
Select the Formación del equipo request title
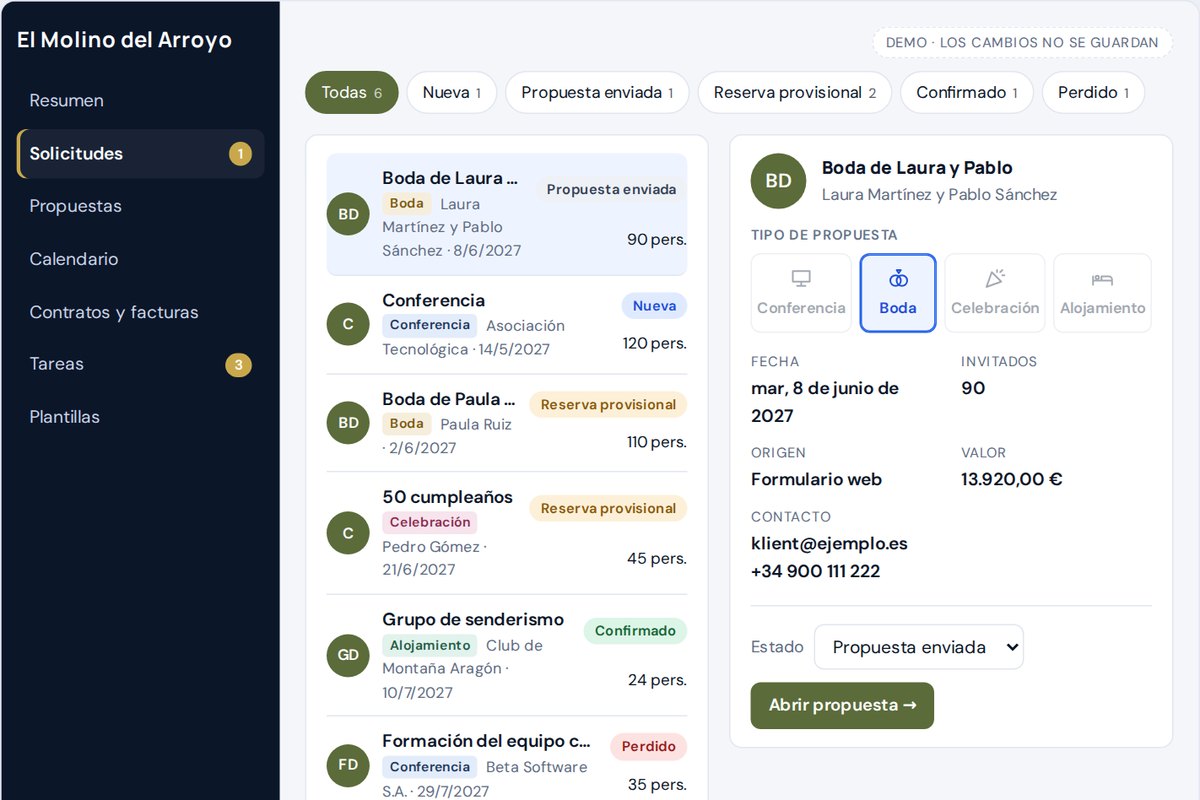(486, 741)
